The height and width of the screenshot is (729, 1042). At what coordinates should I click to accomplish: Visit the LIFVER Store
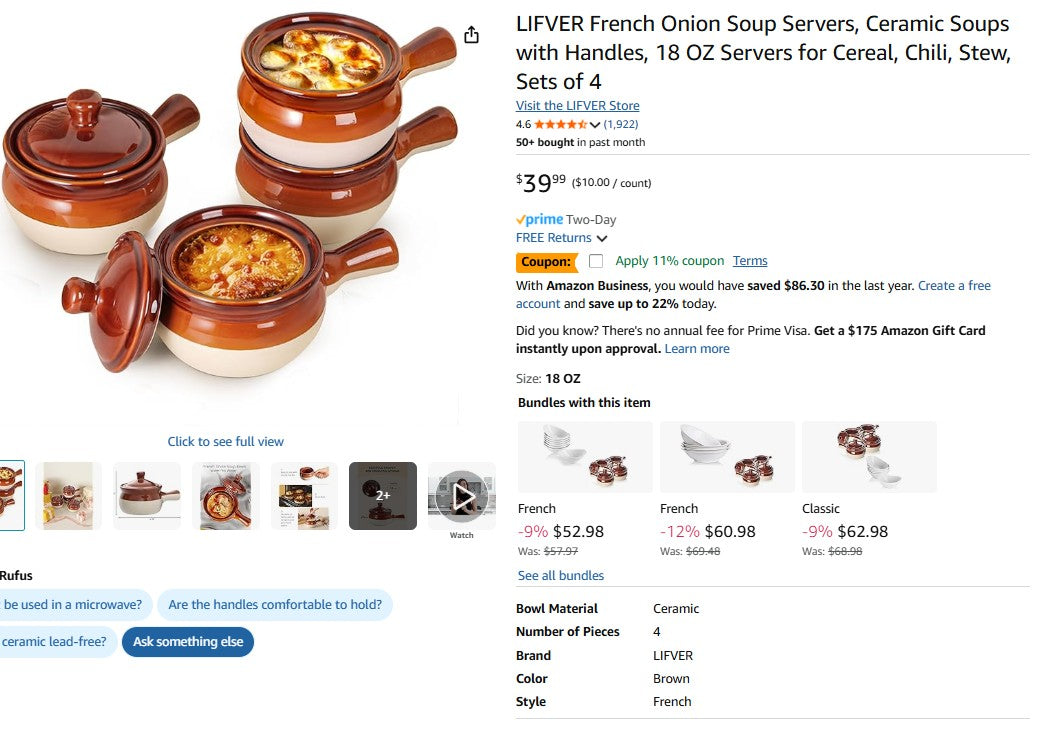pos(577,105)
